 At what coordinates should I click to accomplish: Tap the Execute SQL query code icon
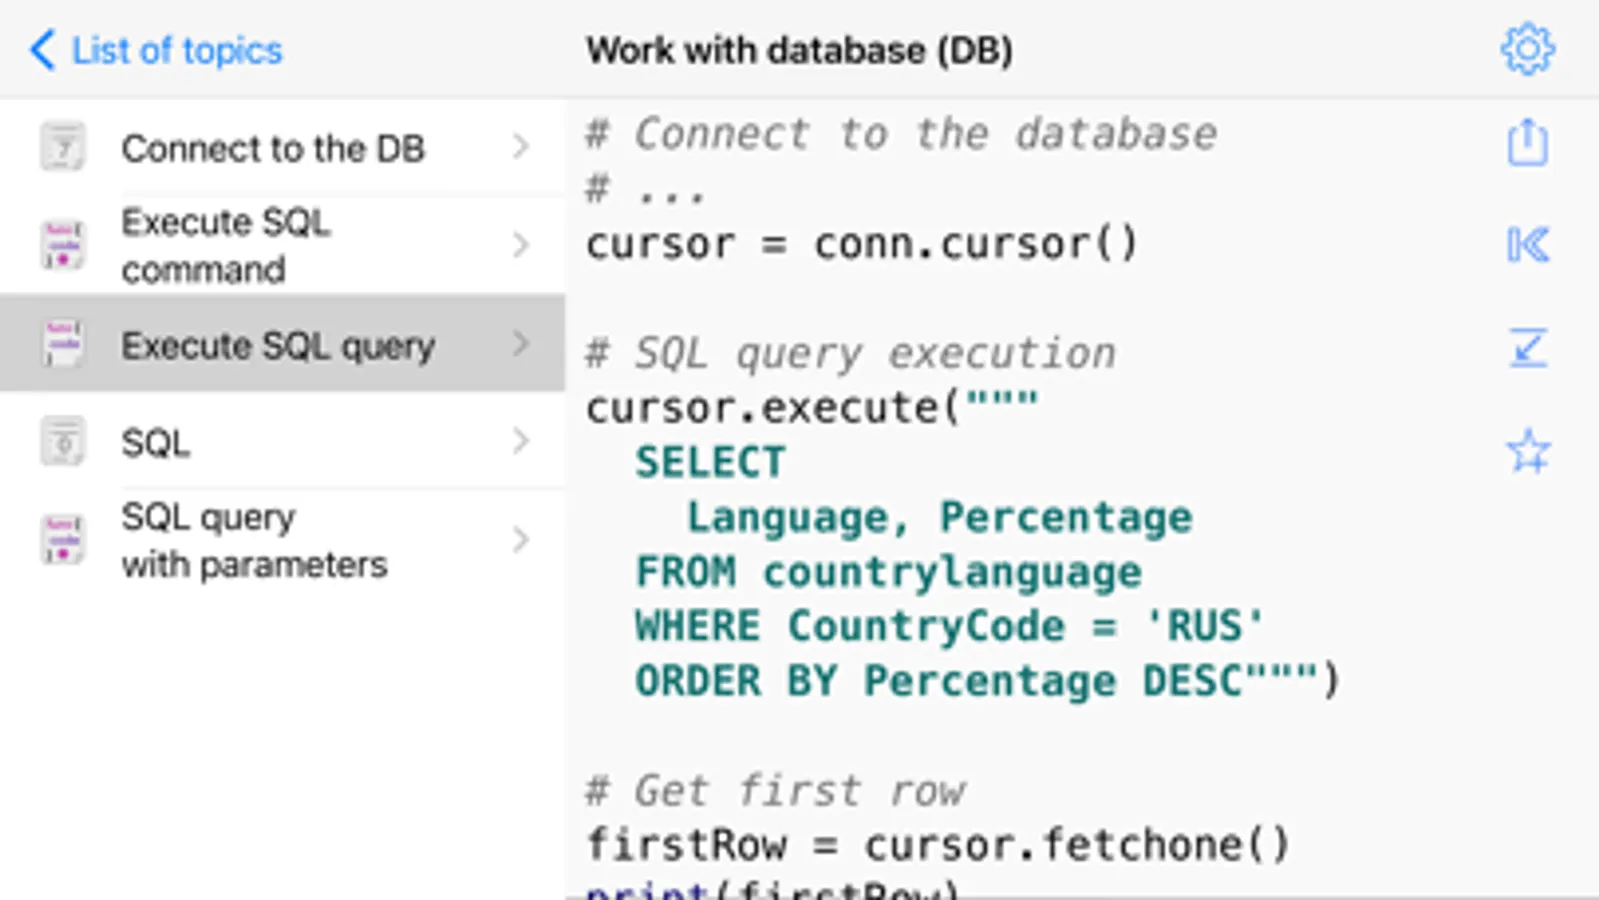click(x=63, y=344)
